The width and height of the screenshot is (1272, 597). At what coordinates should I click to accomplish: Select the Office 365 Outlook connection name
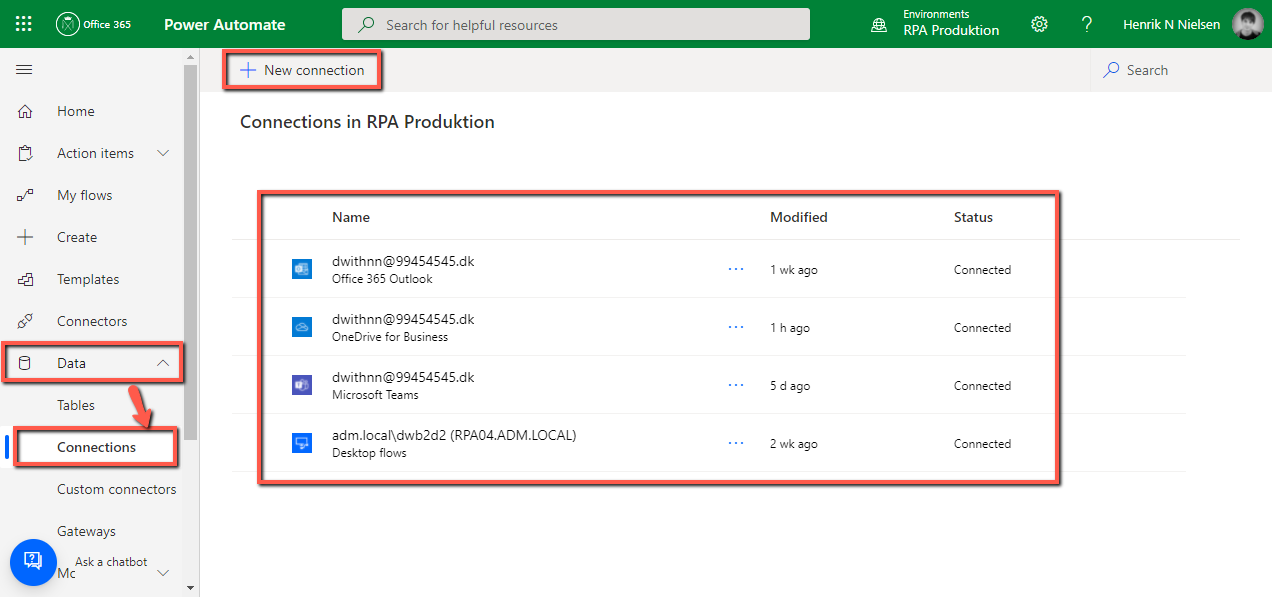403,262
